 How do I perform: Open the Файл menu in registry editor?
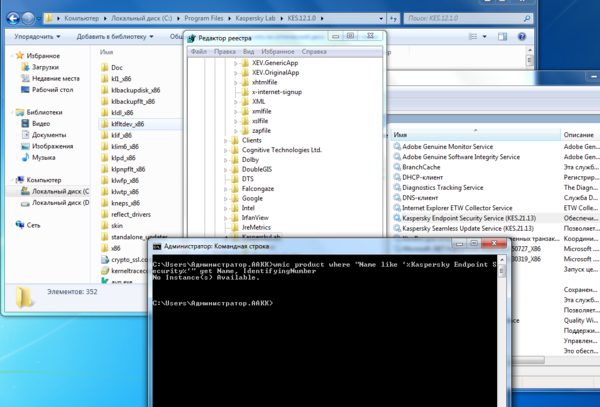click(198, 50)
